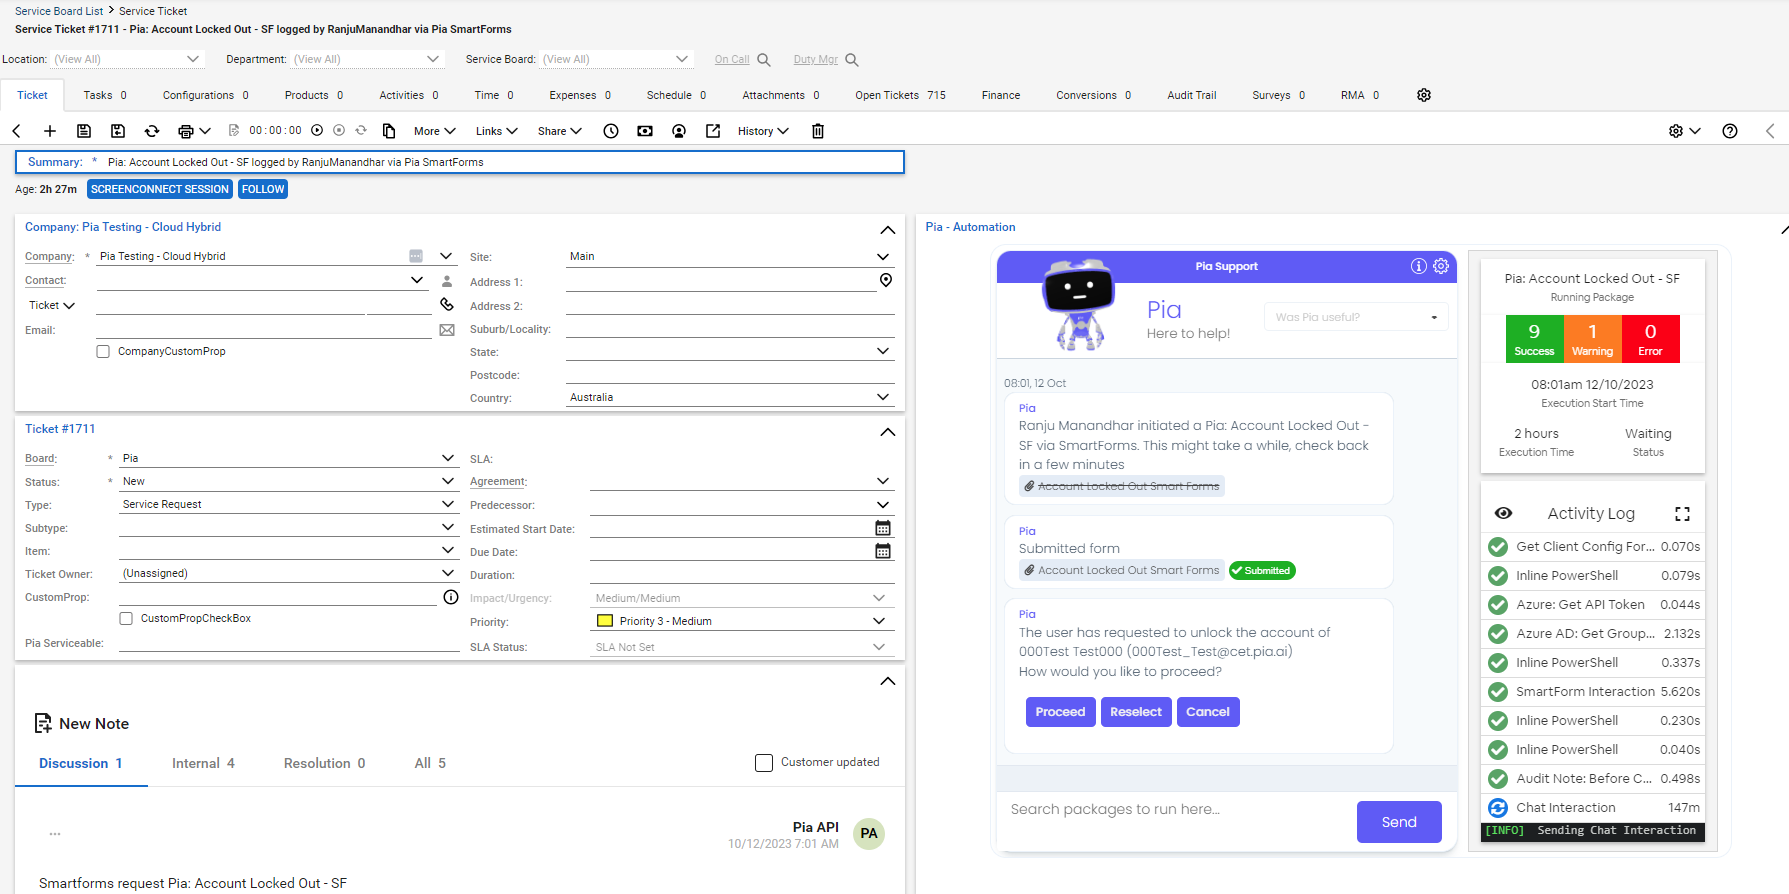The image size is (1789, 894).
Task: Click the Pia Support settings gear
Action: click(1441, 266)
